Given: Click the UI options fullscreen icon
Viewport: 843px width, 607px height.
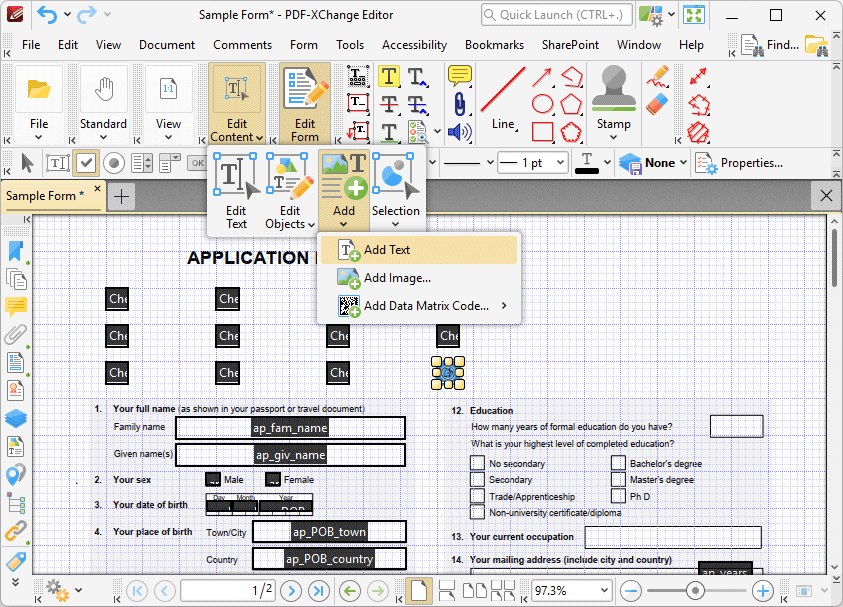Looking at the screenshot, I should coord(694,15).
